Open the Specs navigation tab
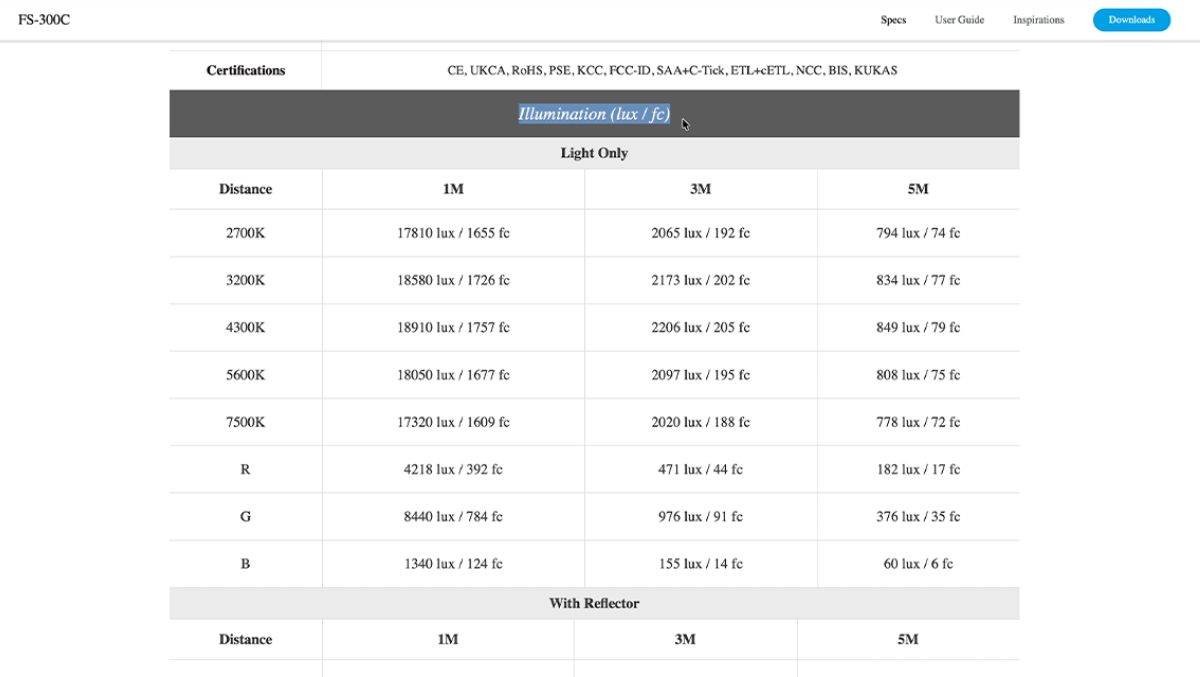Viewport: 1200px width, 677px height. [893, 20]
